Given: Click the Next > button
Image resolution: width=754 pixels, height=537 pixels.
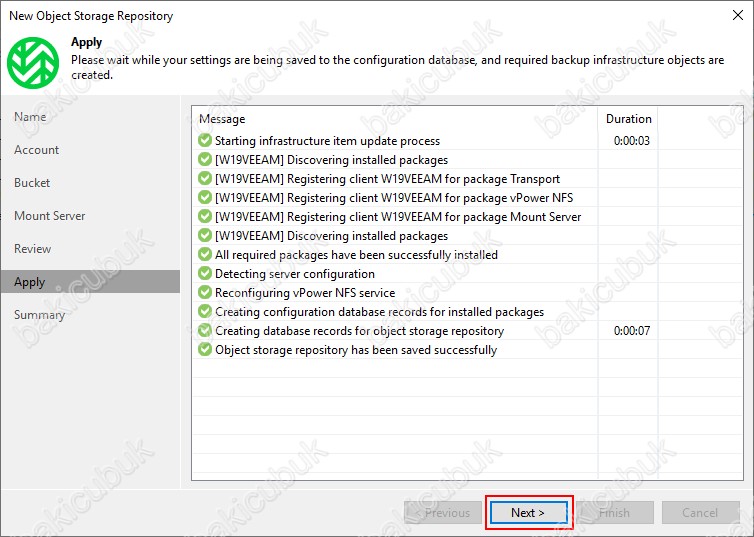Looking at the screenshot, I should [528, 513].
